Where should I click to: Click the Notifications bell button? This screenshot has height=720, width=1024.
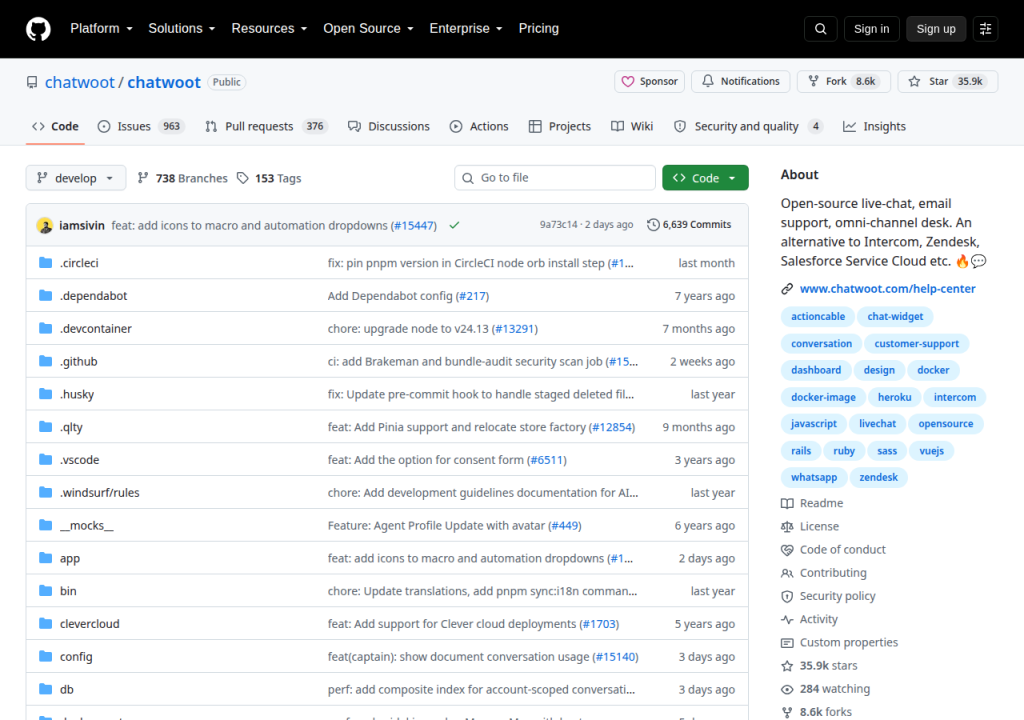pos(741,82)
